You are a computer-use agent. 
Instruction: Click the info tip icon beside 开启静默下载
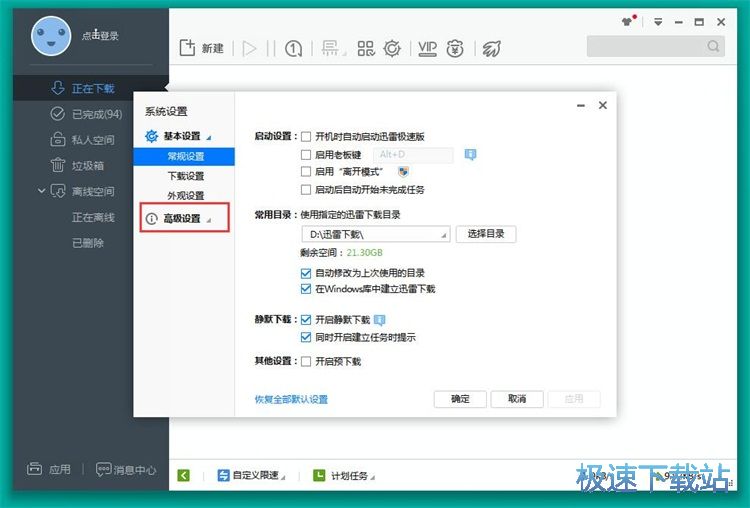point(379,320)
